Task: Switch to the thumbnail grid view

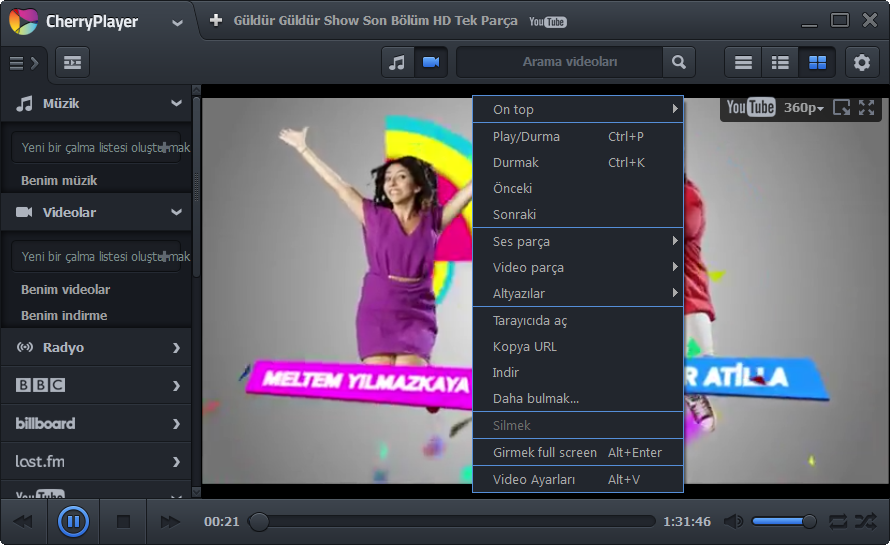Action: click(x=817, y=62)
